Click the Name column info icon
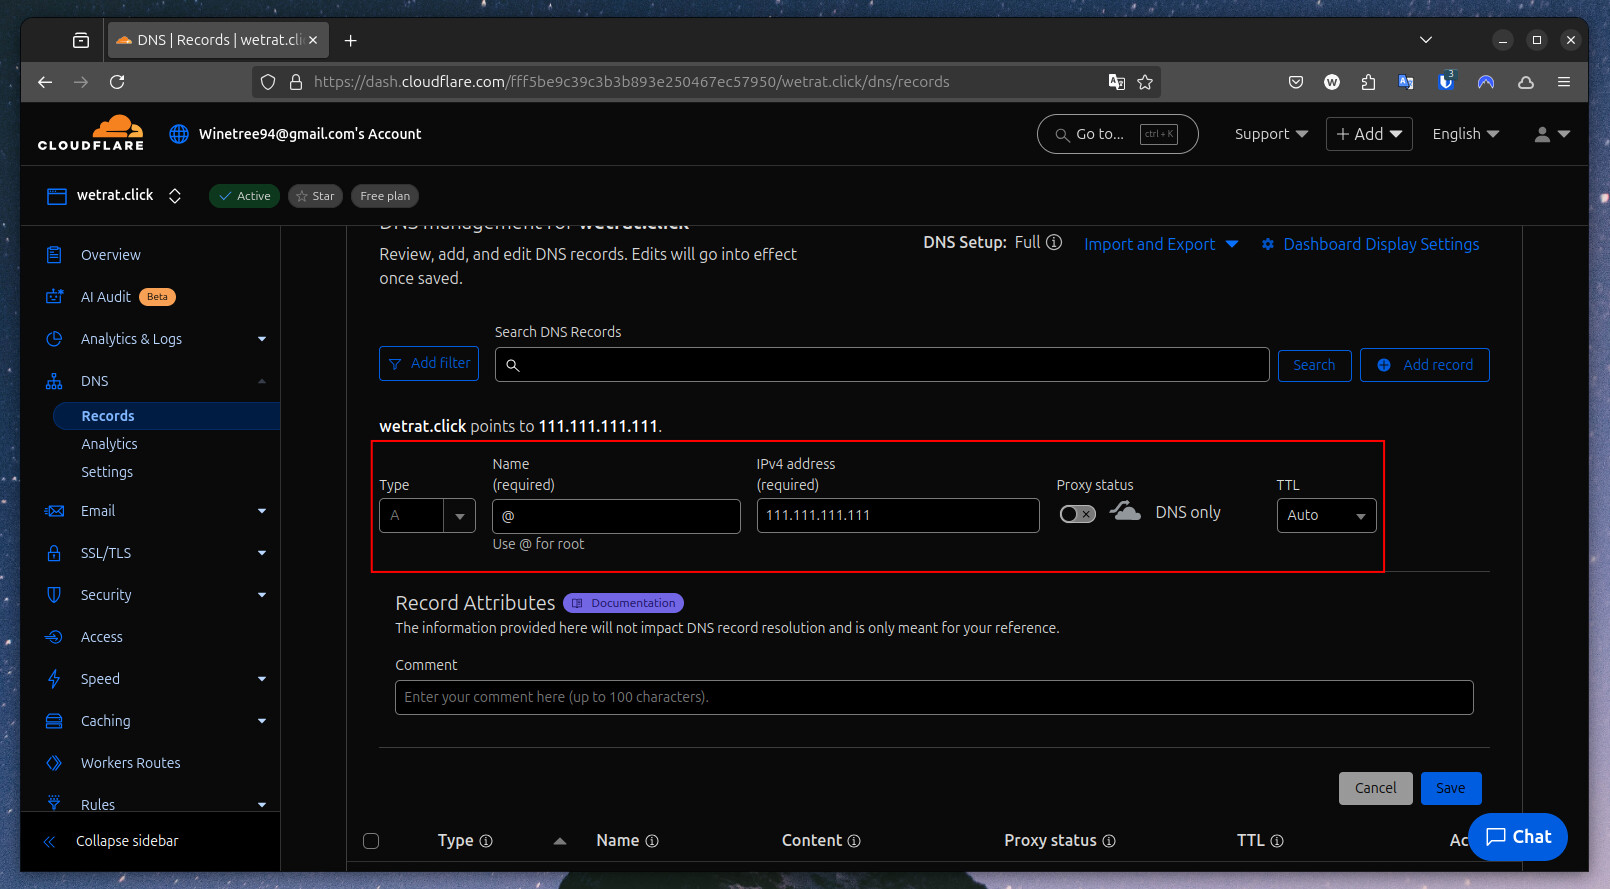The width and height of the screenshot is (1610, 889). click(652, 841)
